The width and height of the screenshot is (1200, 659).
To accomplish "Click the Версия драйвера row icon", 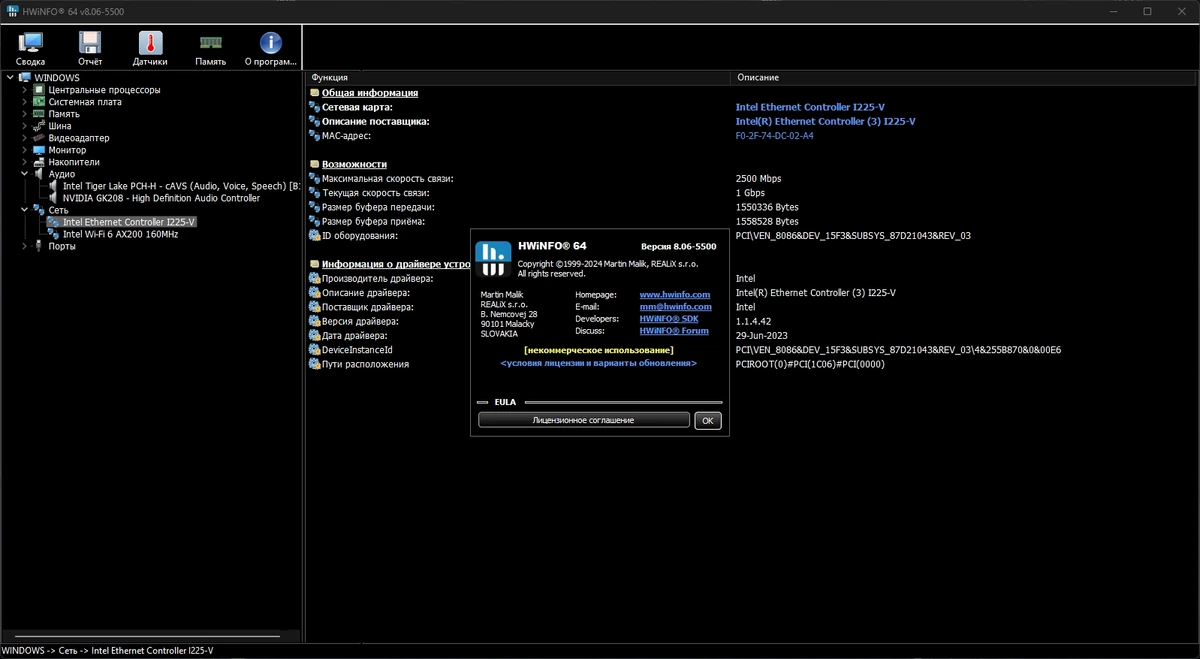I will click(x=314, y=322).
